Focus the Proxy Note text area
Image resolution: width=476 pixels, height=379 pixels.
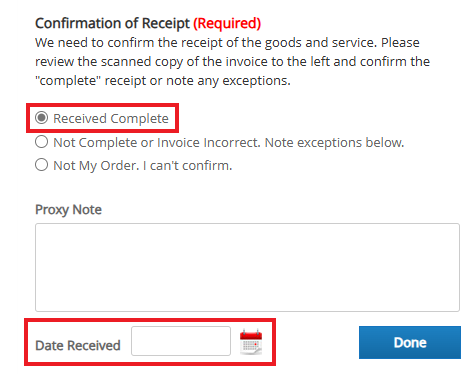247,267
